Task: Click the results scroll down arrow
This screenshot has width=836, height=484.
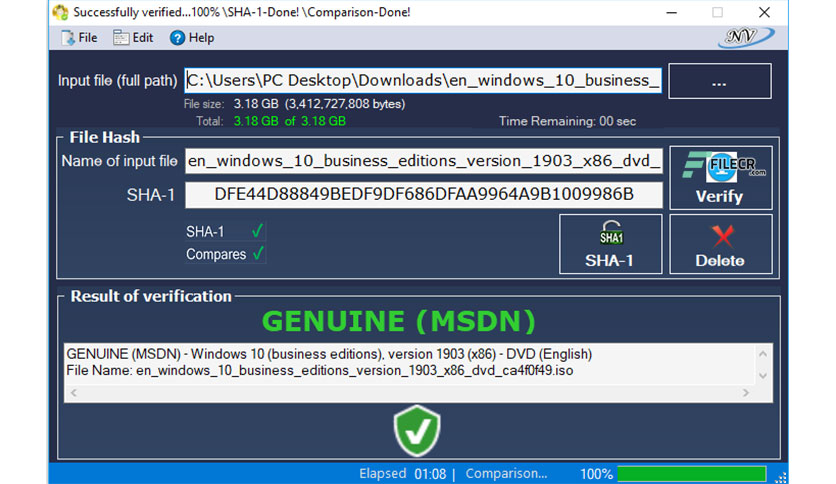Action: (763, 376)
